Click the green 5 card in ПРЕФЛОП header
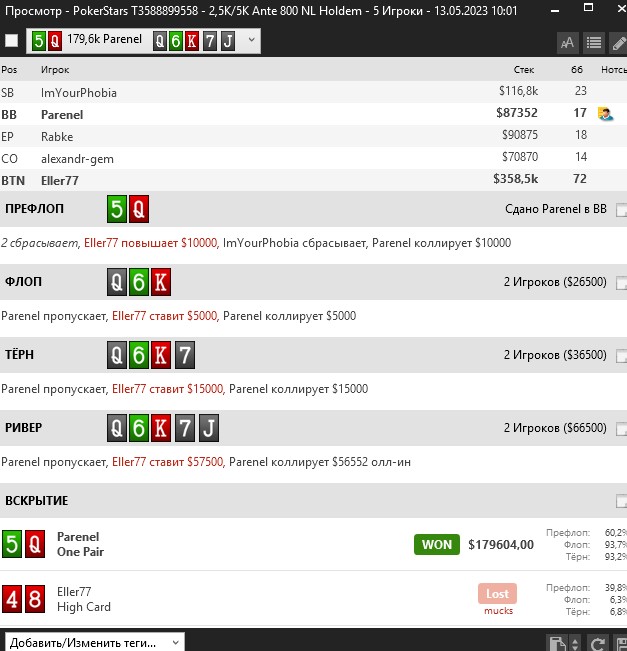 pyautogui.click(x=117, y=209)
